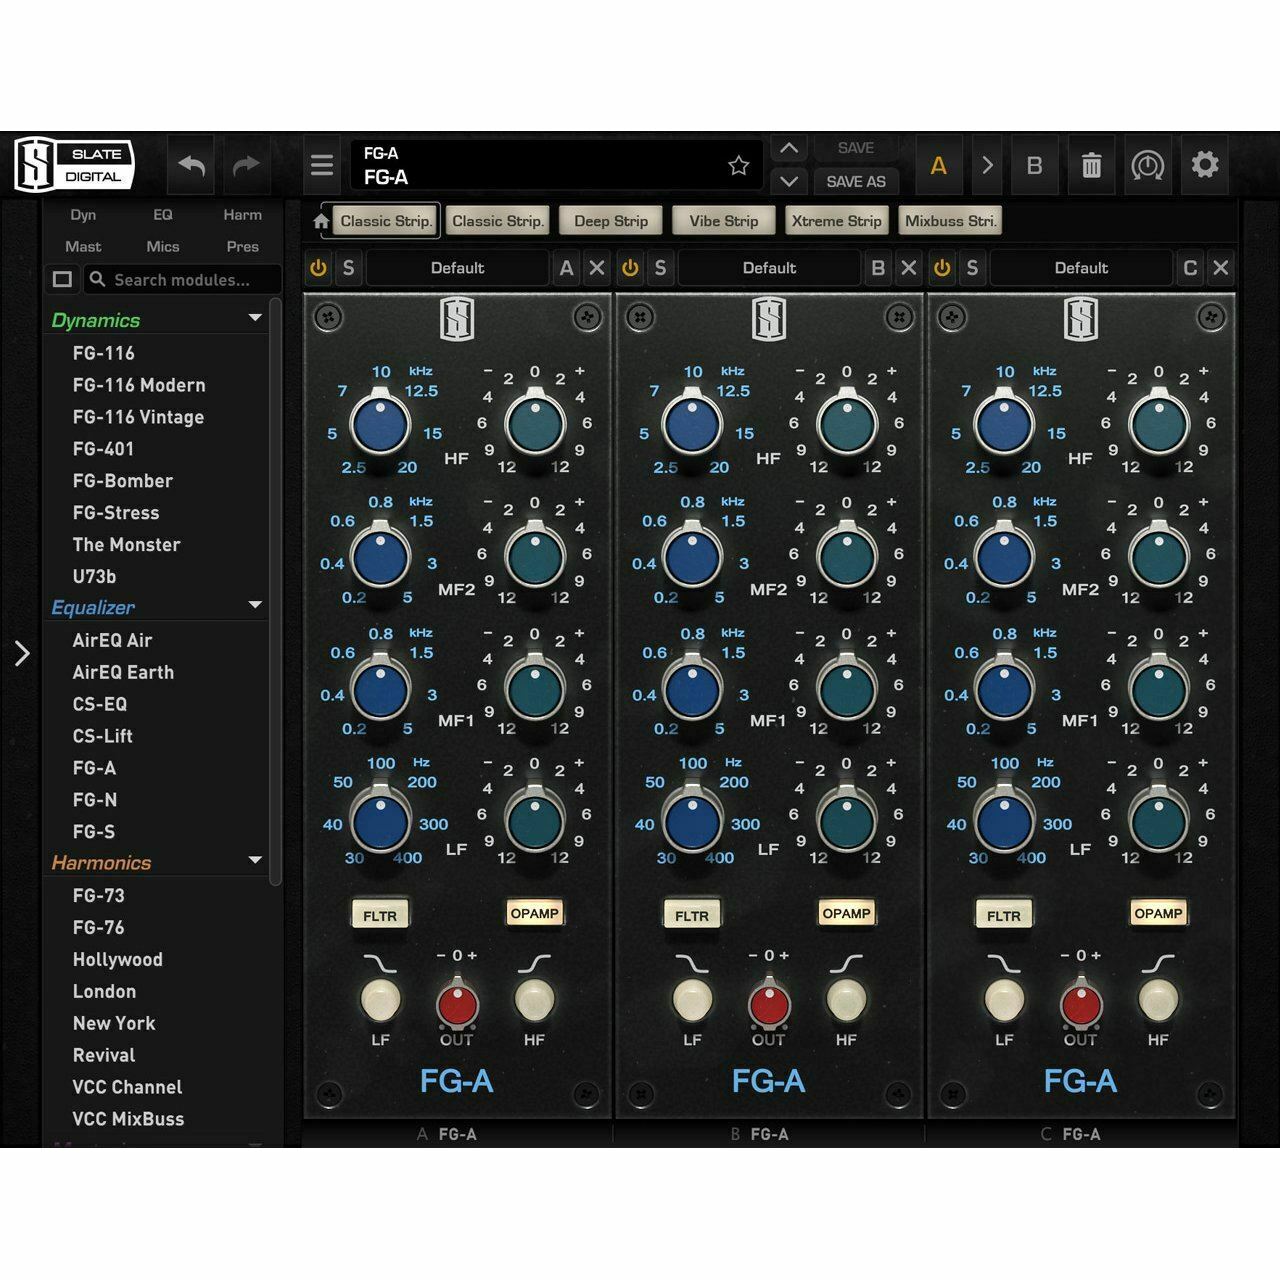1280x1280 pixels.
Task: Select the first Classic Strip tab
Action: [385, 221]
